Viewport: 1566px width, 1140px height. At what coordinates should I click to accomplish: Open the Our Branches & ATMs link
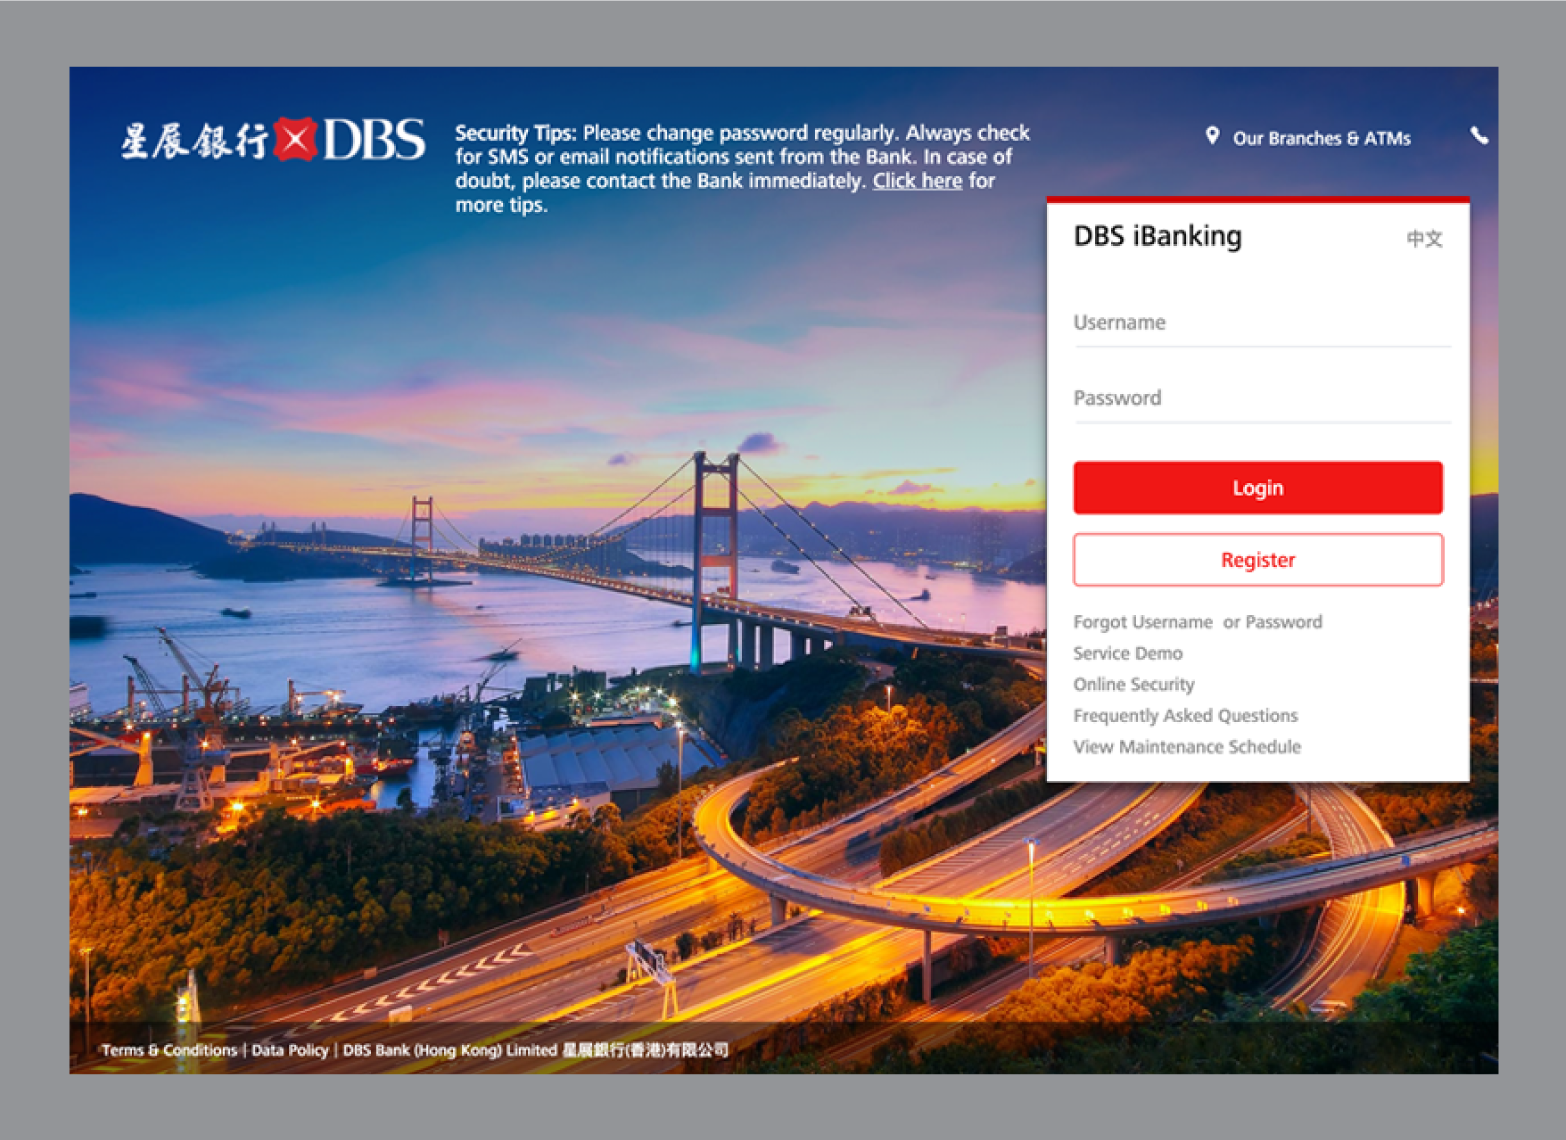(x=1321, y=138)
